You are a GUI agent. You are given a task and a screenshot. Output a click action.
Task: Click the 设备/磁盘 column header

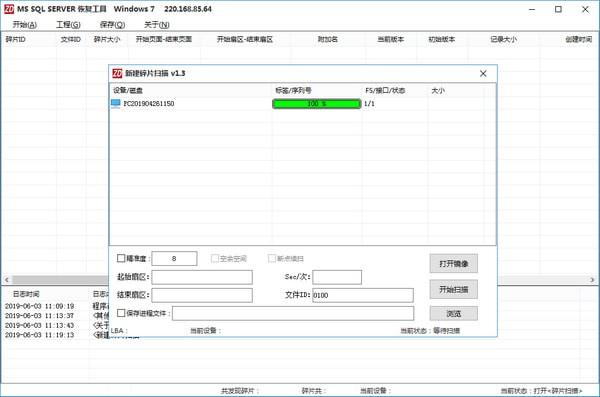128,90
